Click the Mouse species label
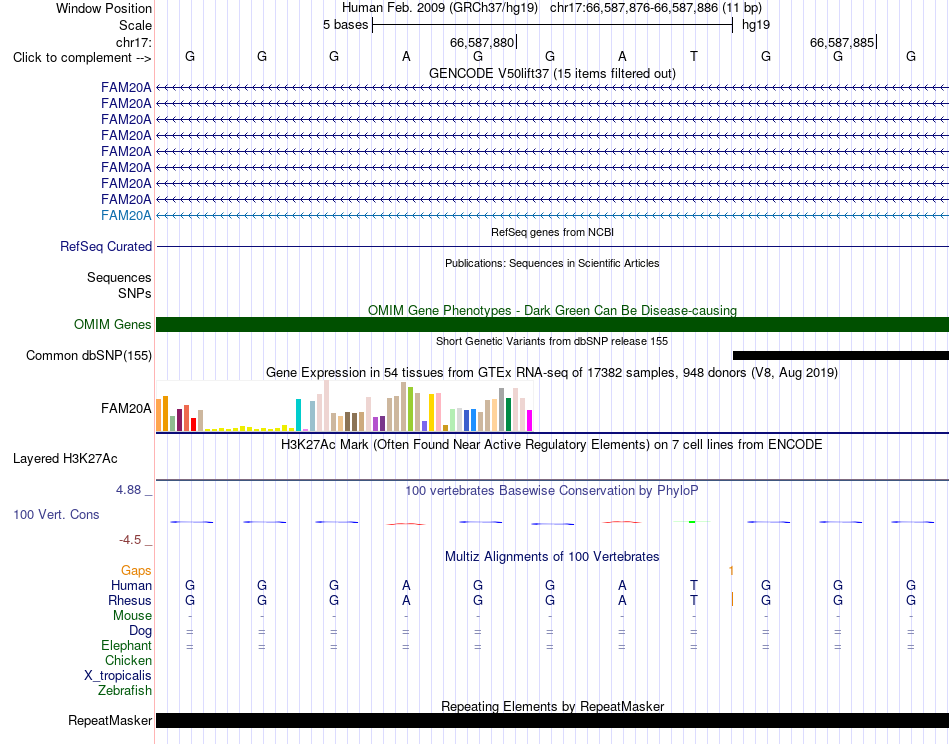This screenshot has width=950, height=744. pyautogui.click(x=133, y=616)
